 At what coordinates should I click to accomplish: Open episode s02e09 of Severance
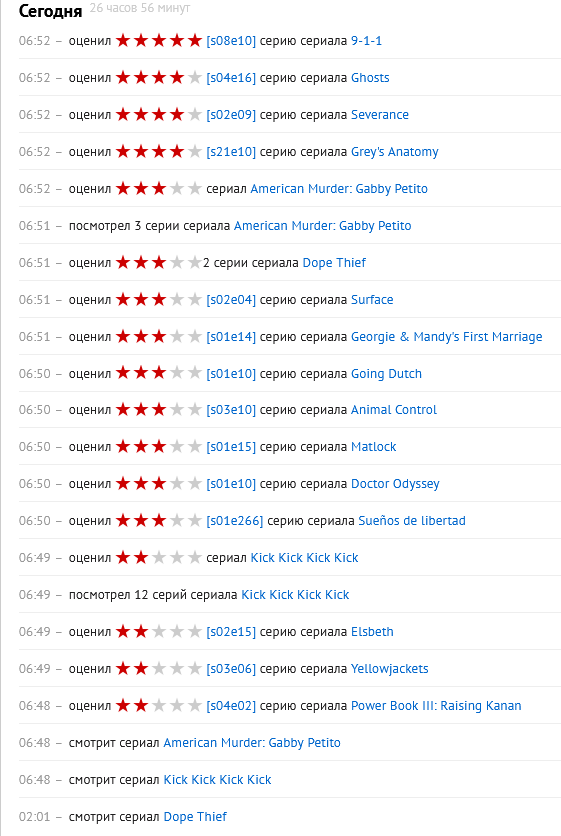tap(231, 115)
